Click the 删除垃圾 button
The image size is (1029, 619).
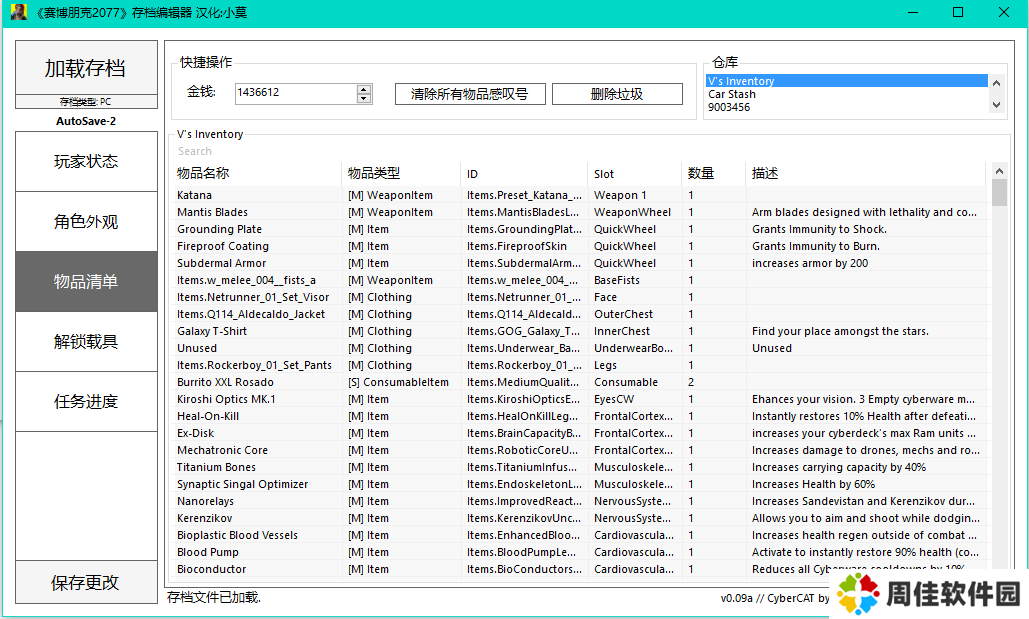617,94
